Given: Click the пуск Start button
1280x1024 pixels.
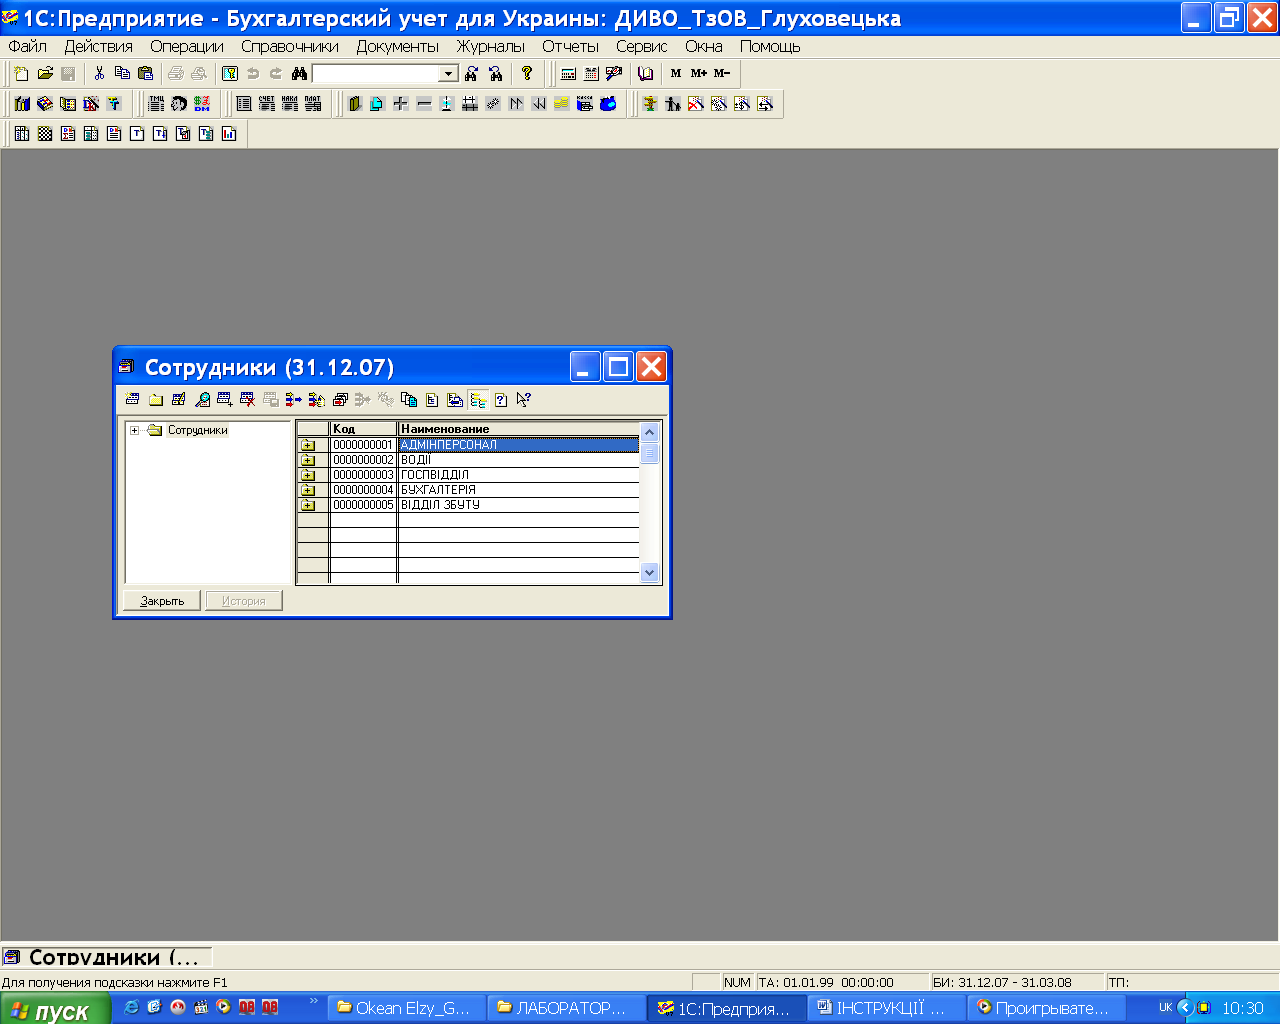Looking at the screenshot, I should click(x=55, y=1009).
